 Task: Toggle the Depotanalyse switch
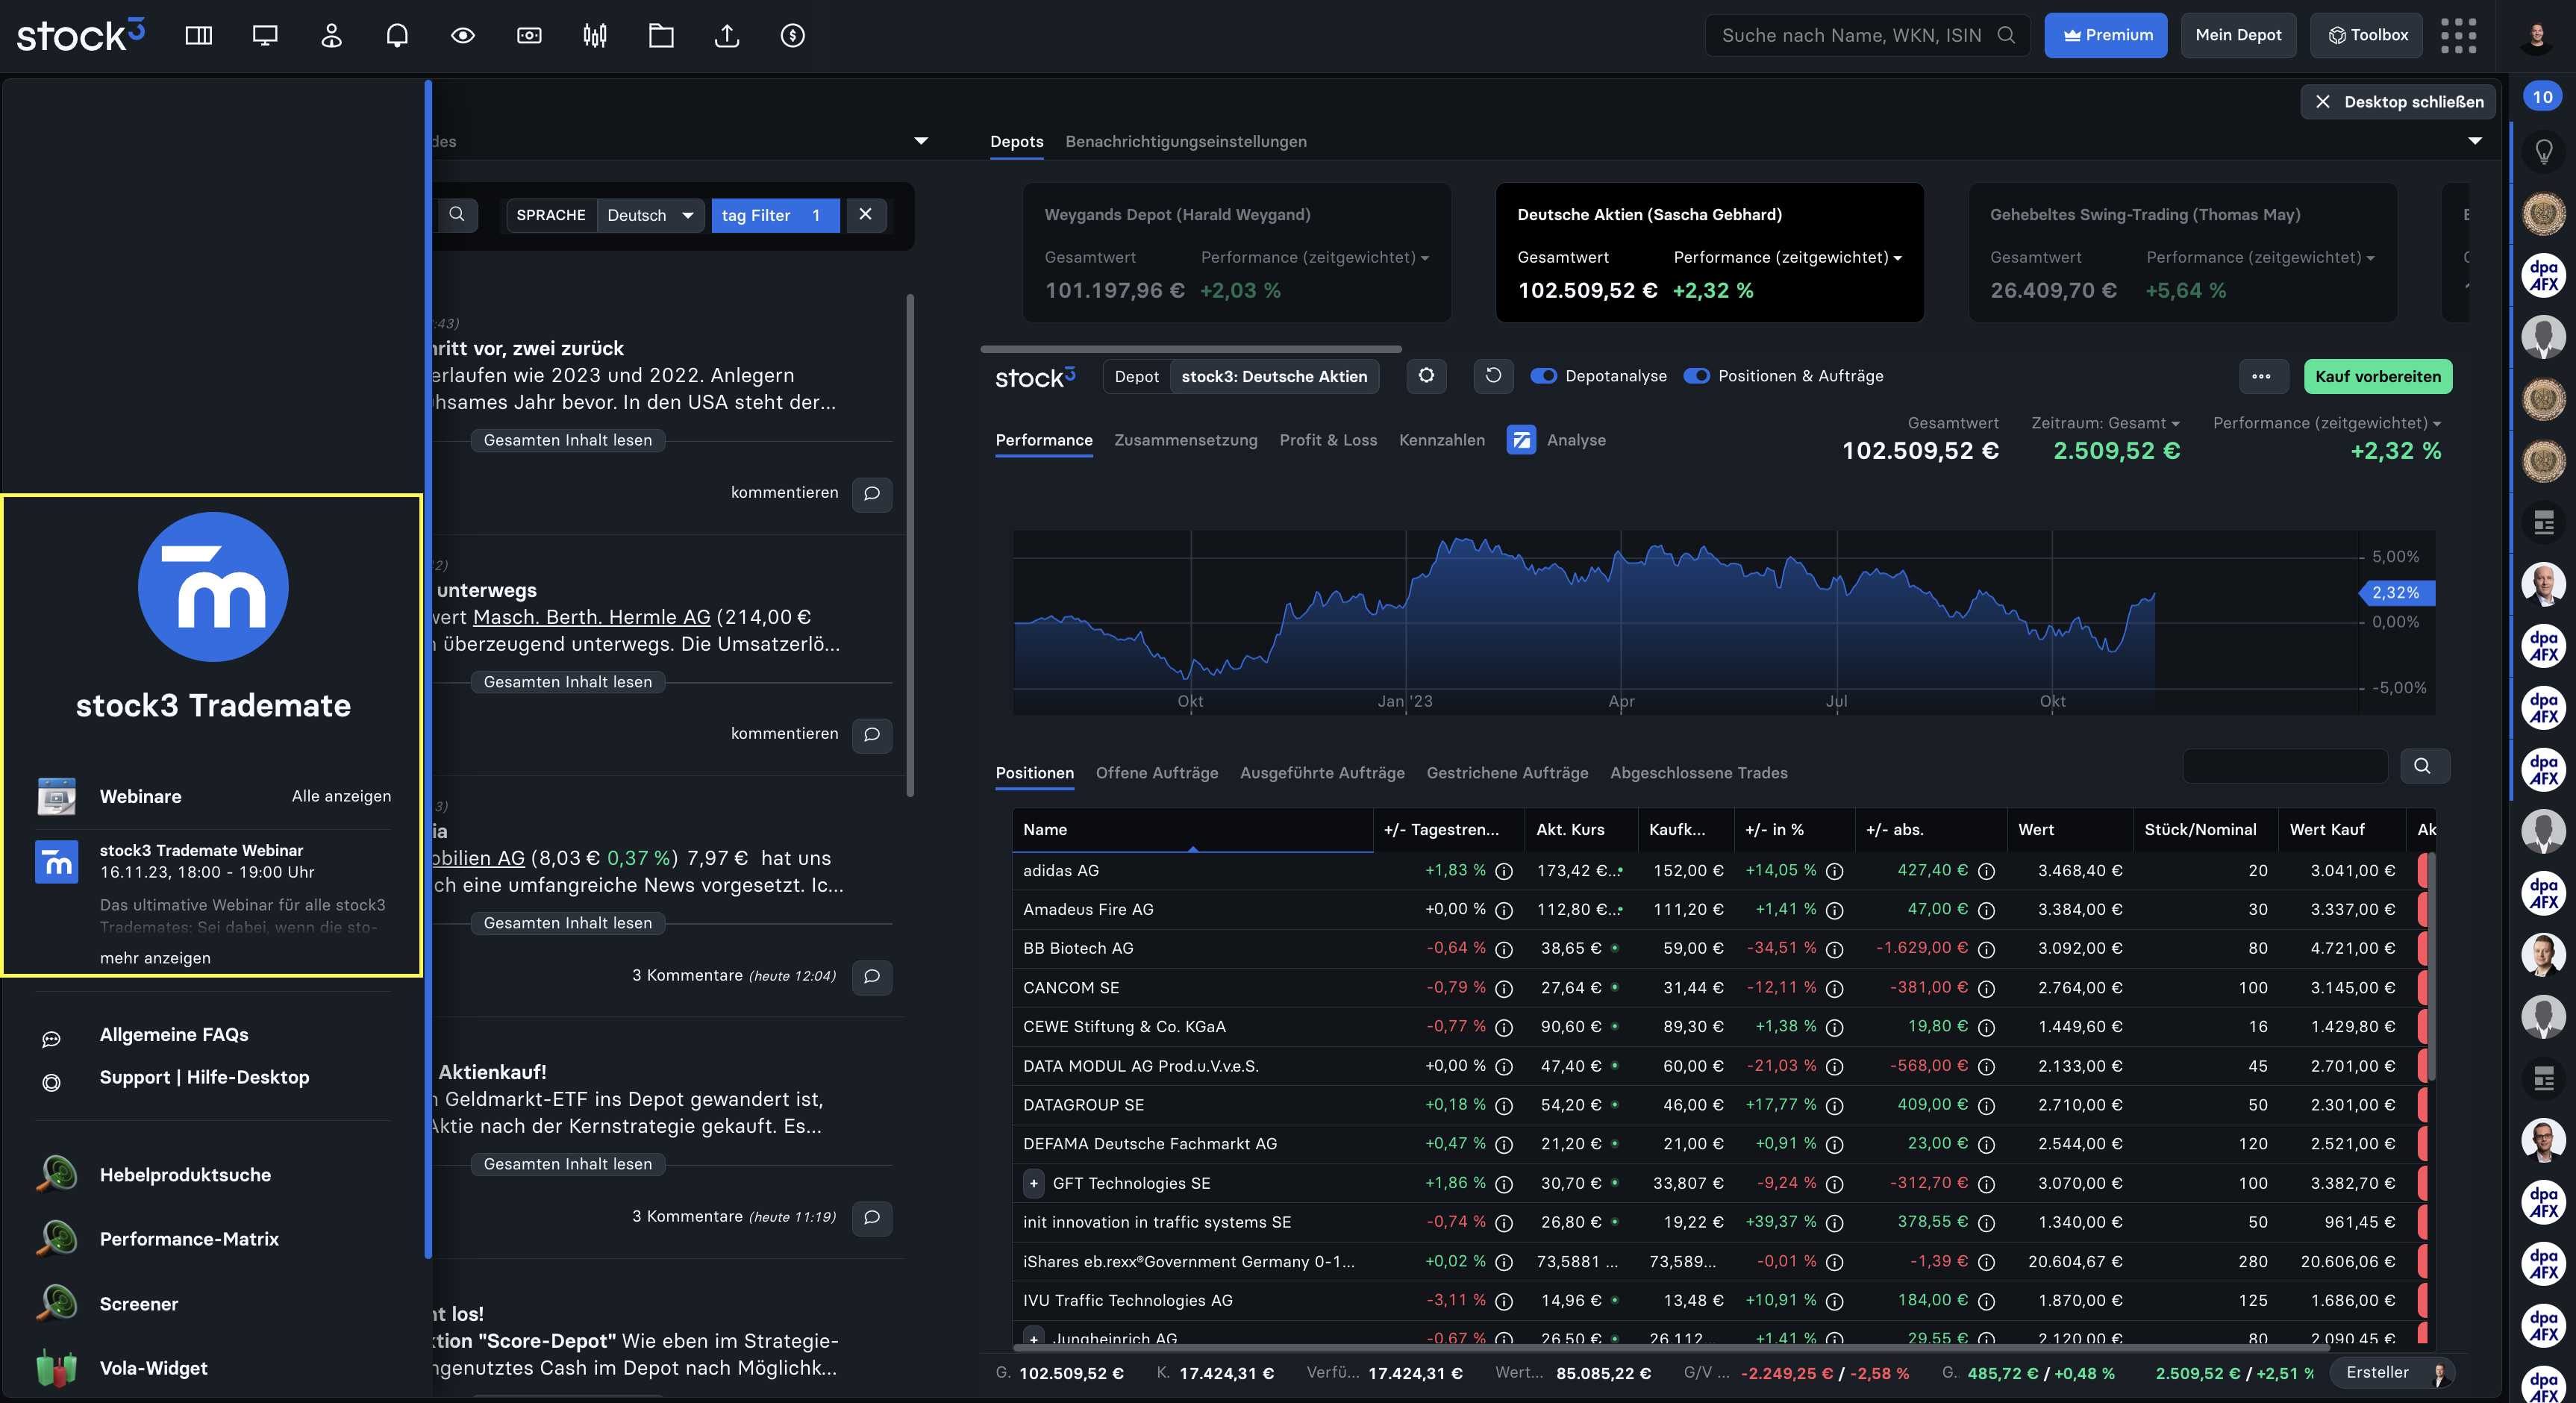pos(1544,376)
